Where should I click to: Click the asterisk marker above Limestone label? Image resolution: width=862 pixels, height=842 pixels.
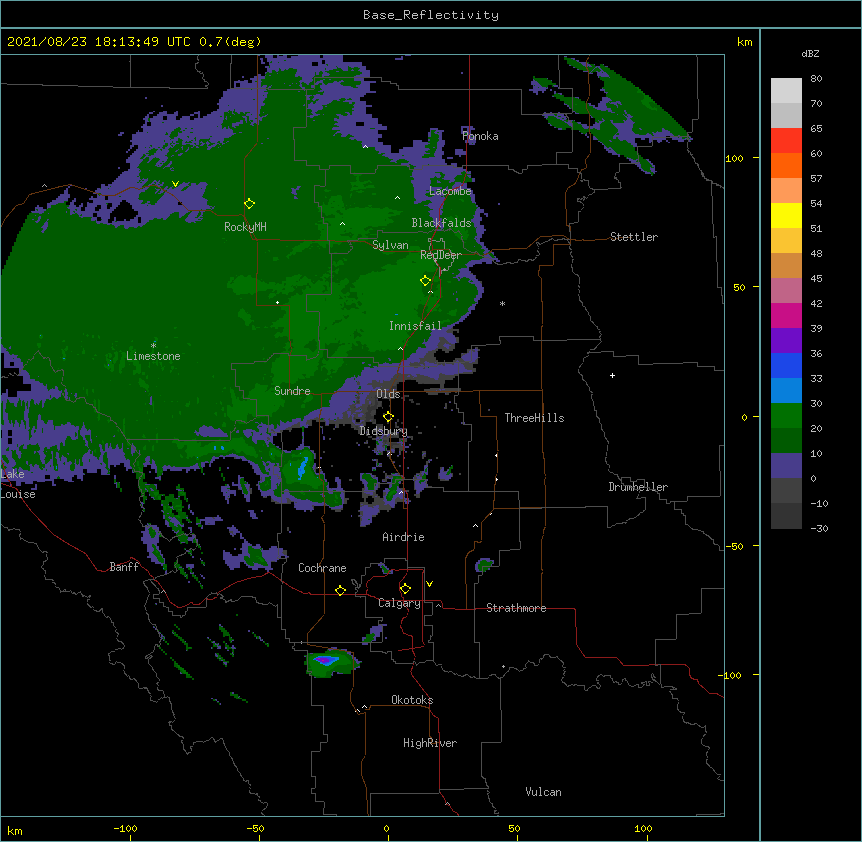pyautogui.click(x=153, y=345)
